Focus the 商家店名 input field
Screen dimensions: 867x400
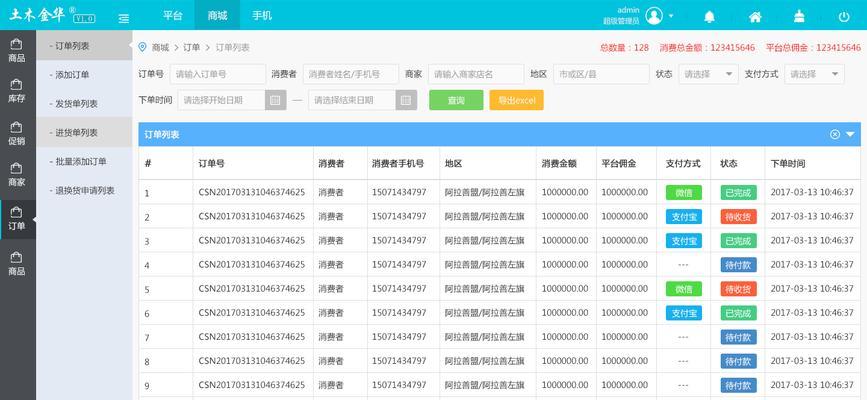click(x=476, y=74)
